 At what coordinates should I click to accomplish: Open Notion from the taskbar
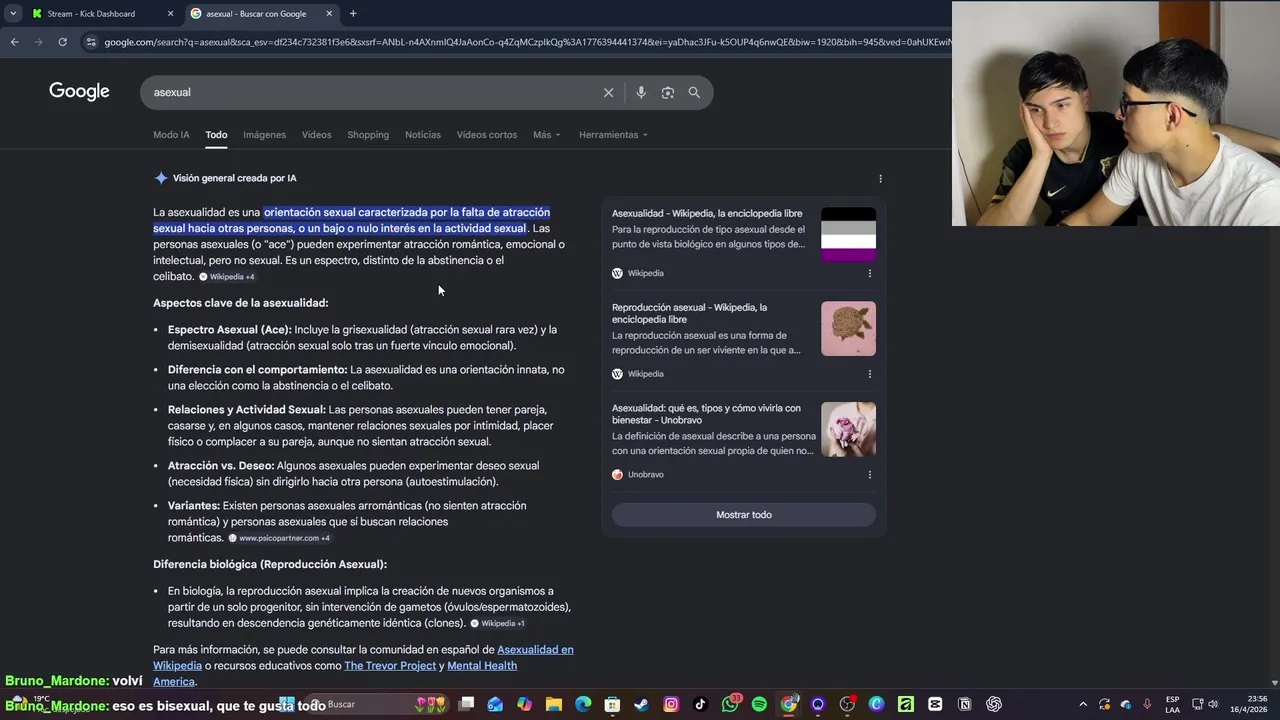(x=965, y=704)
